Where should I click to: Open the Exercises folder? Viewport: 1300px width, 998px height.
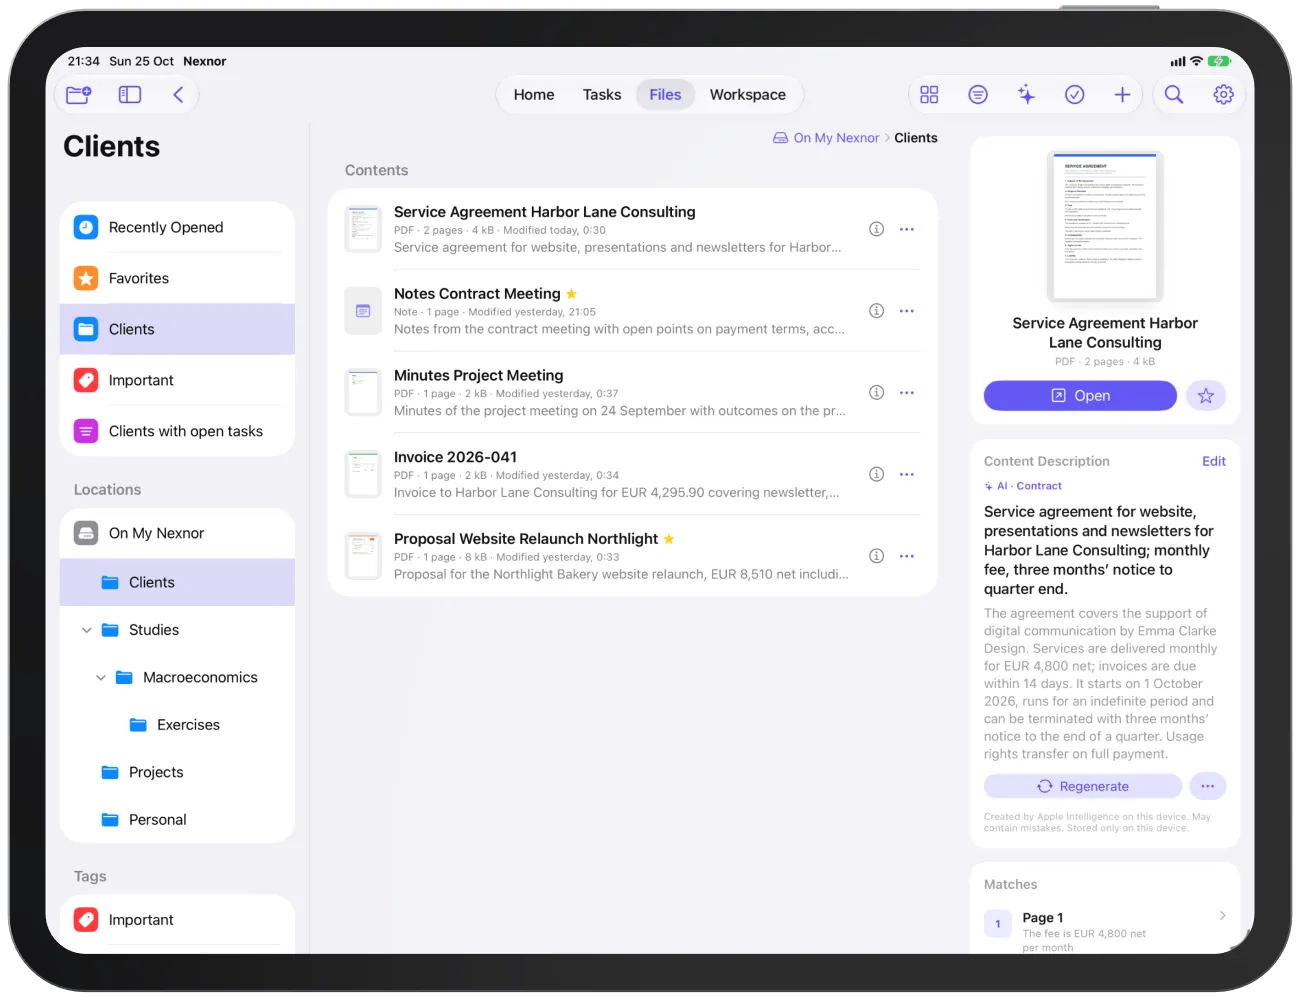178,725
